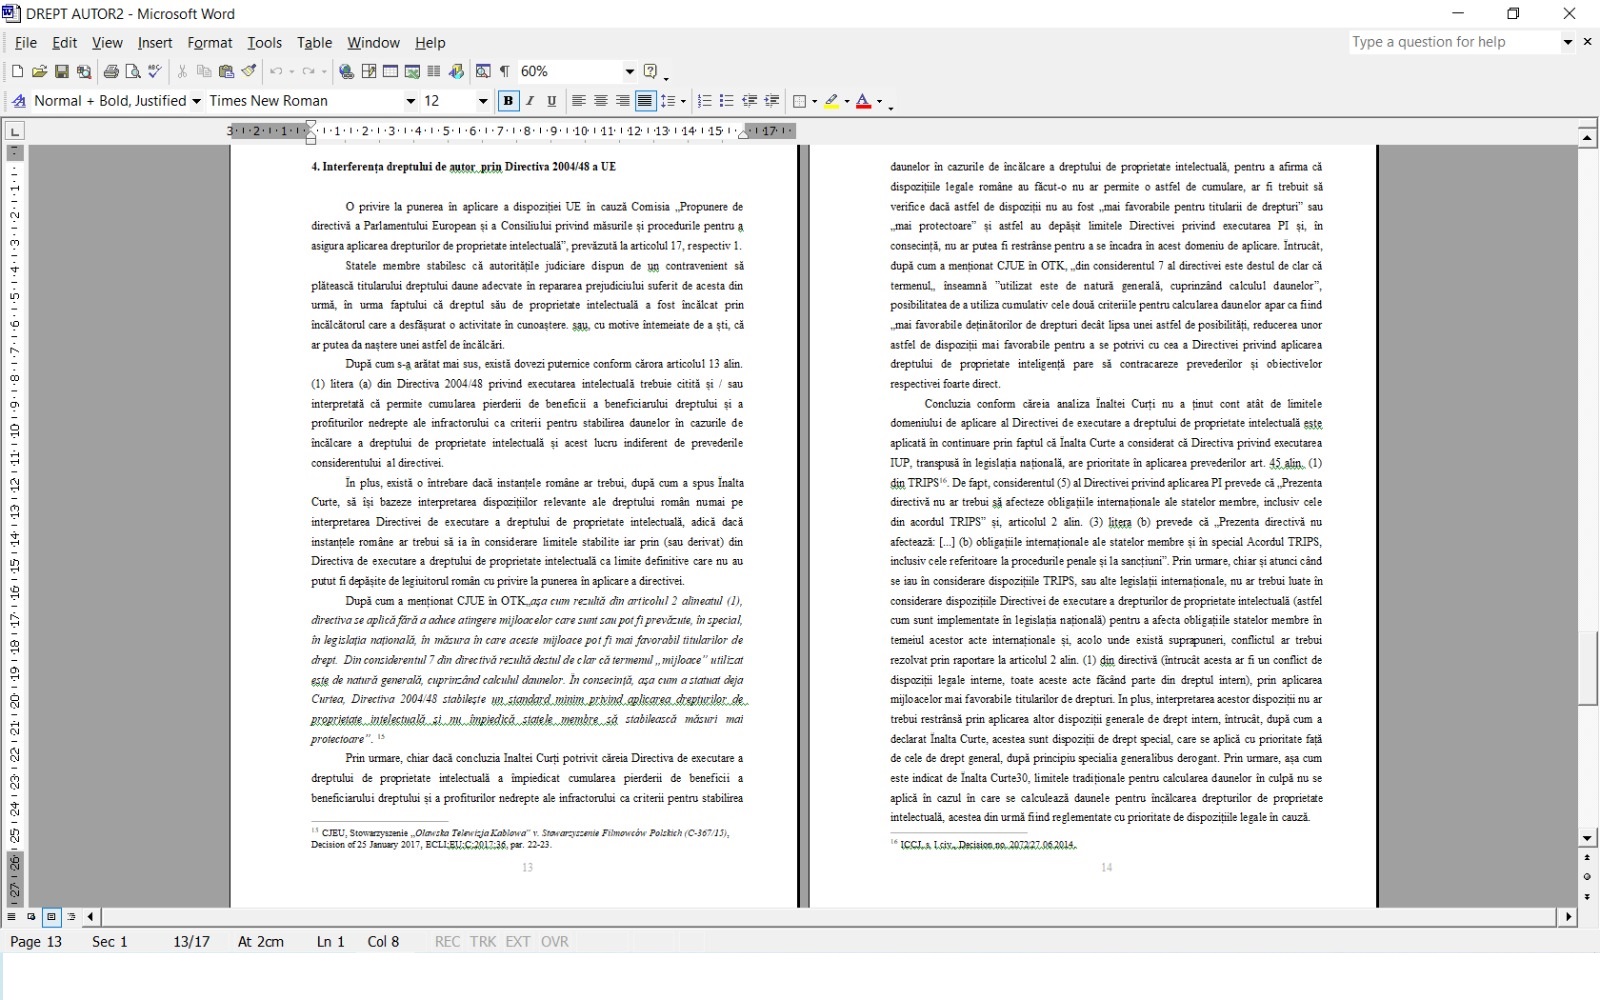
Task: Click the tab alignment selector on ruler
Action: 15,131
